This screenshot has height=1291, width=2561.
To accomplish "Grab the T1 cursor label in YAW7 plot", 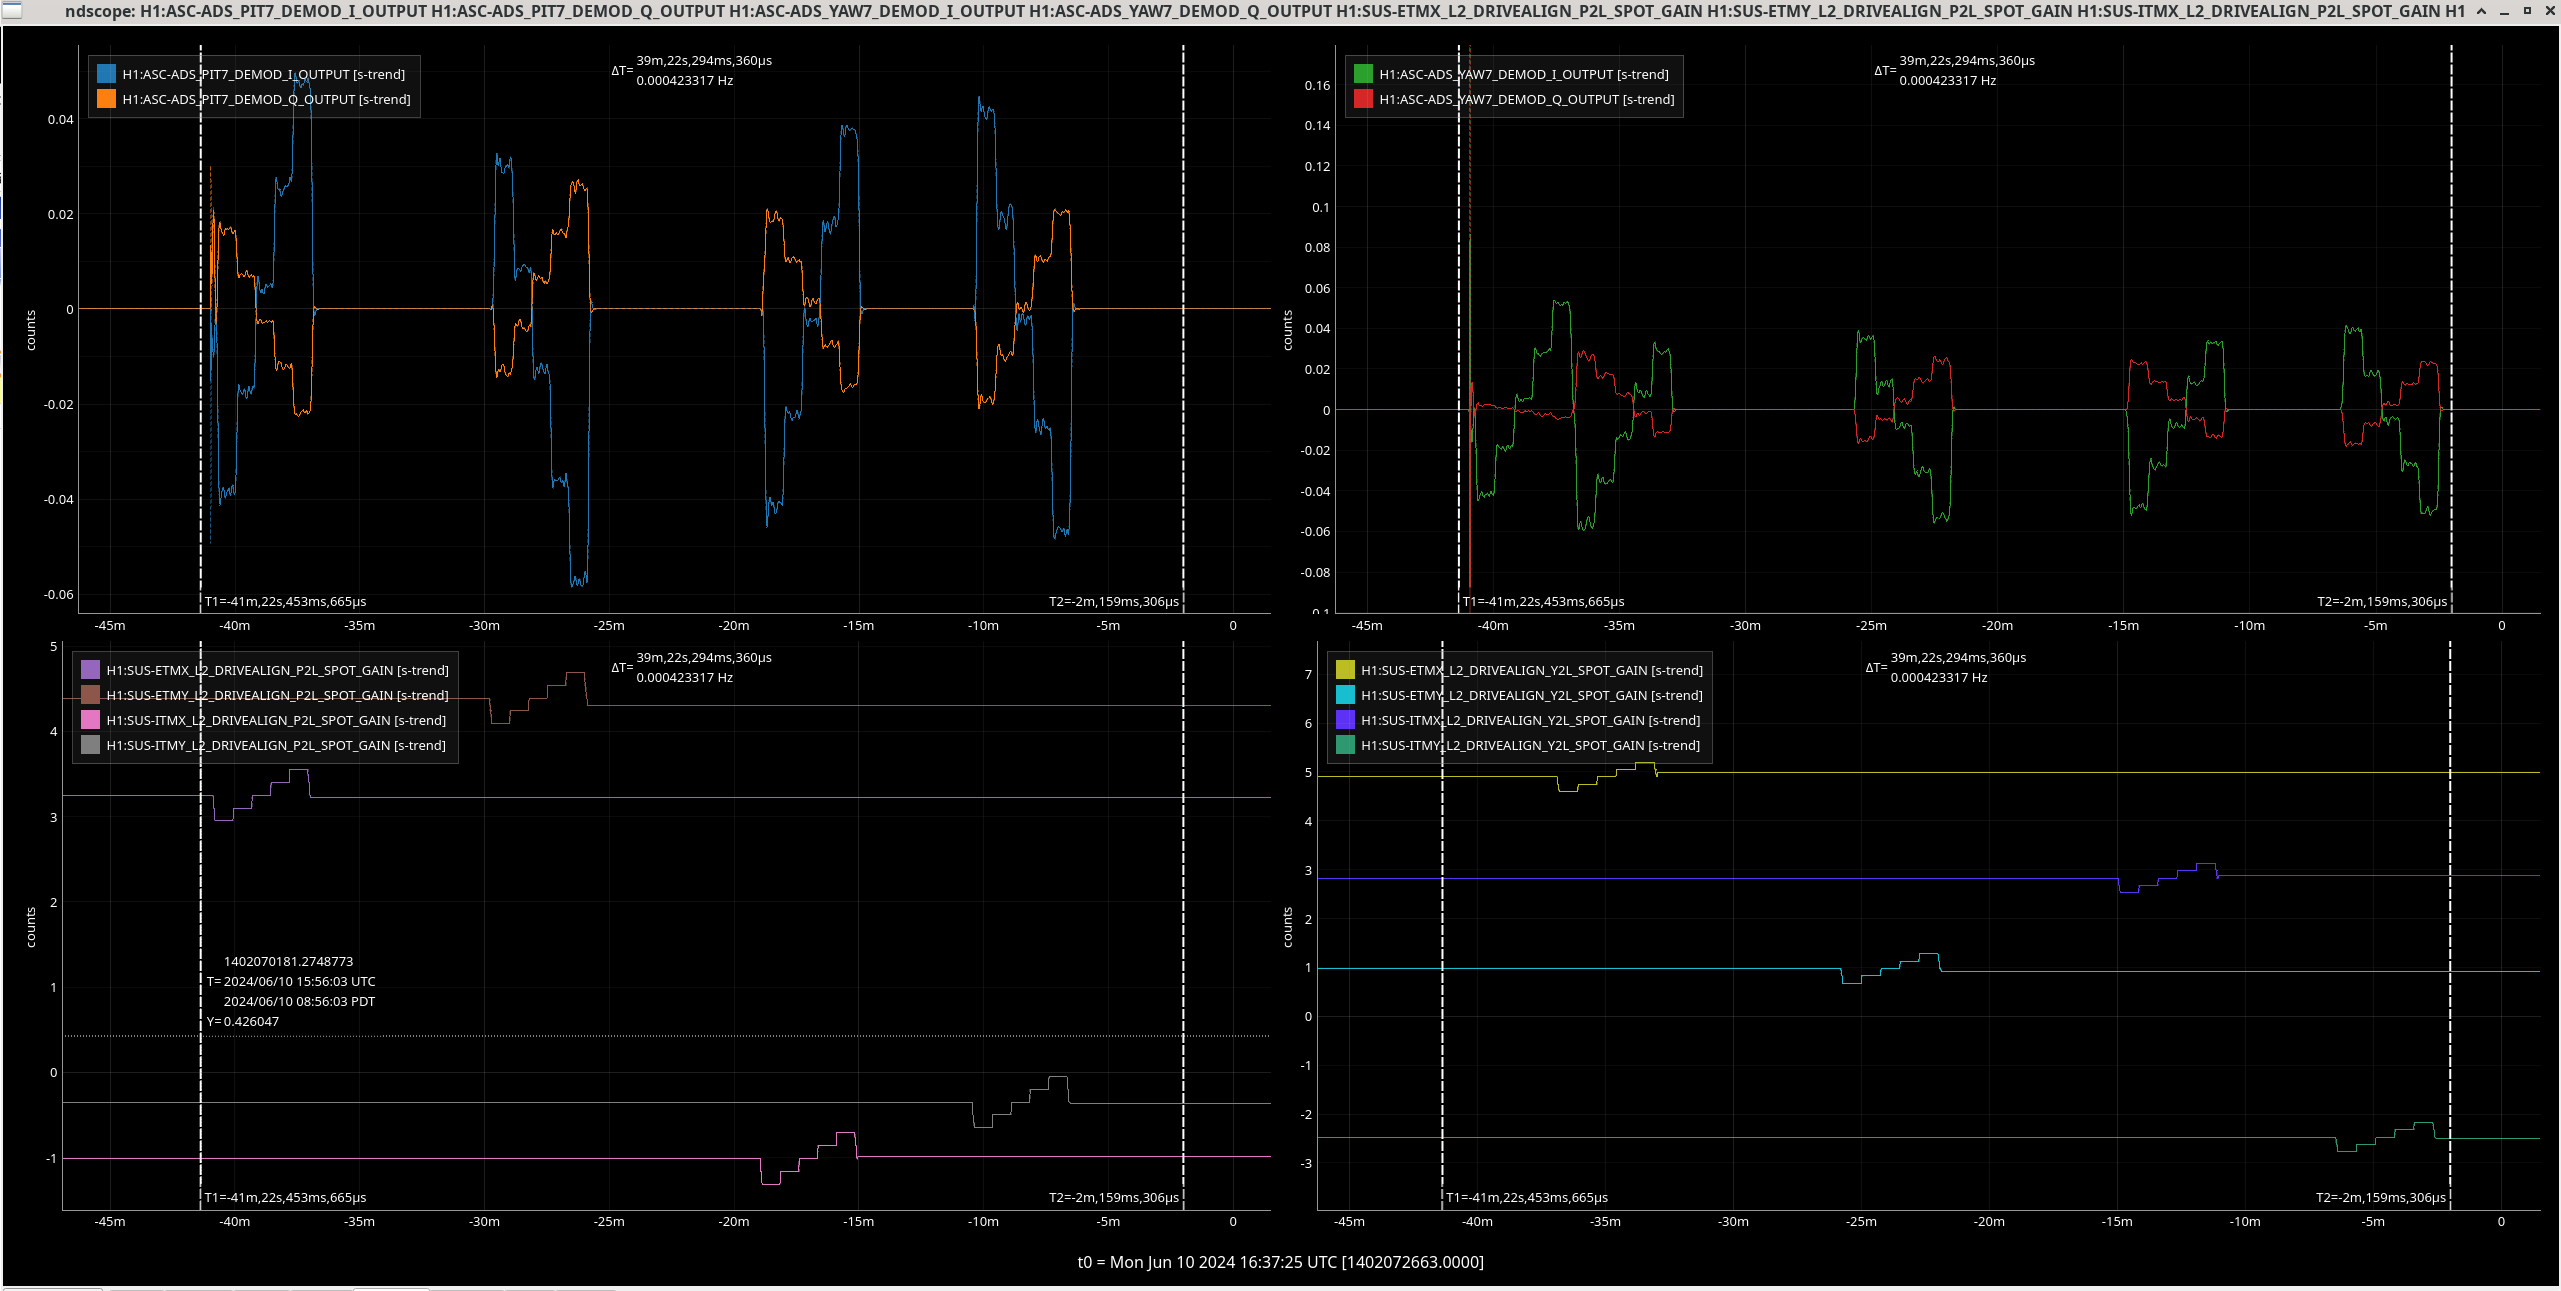I will click(1544, 601).
